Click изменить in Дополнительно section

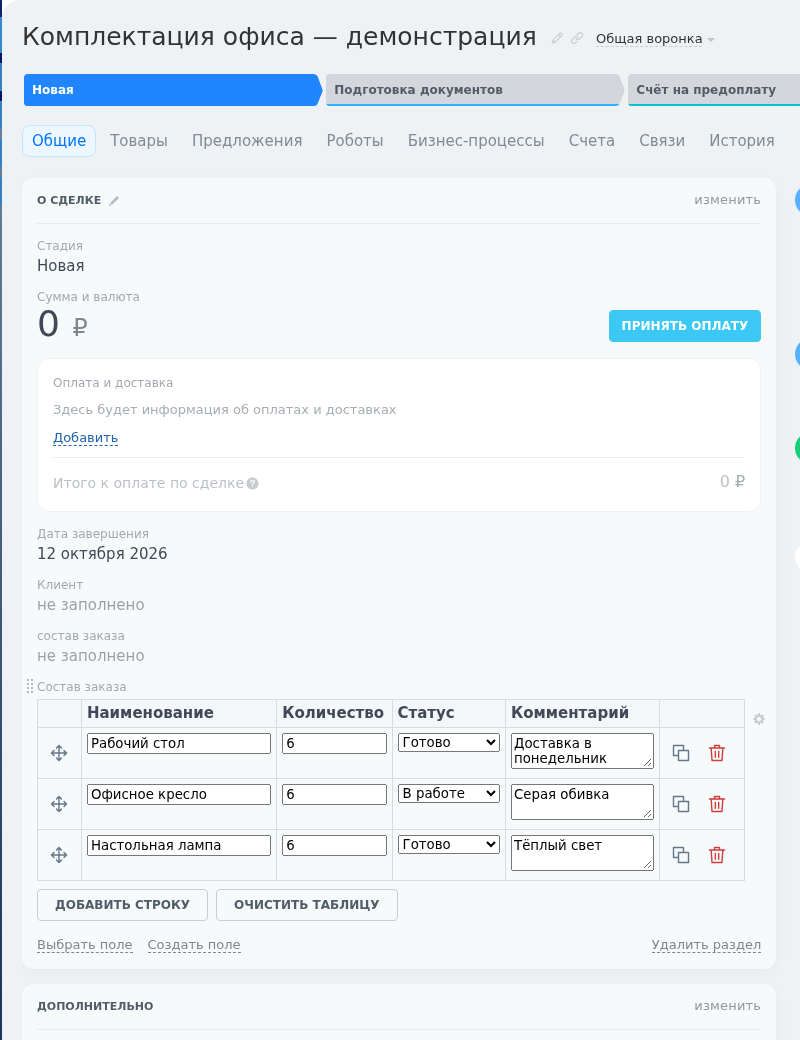coord(727,1006)
